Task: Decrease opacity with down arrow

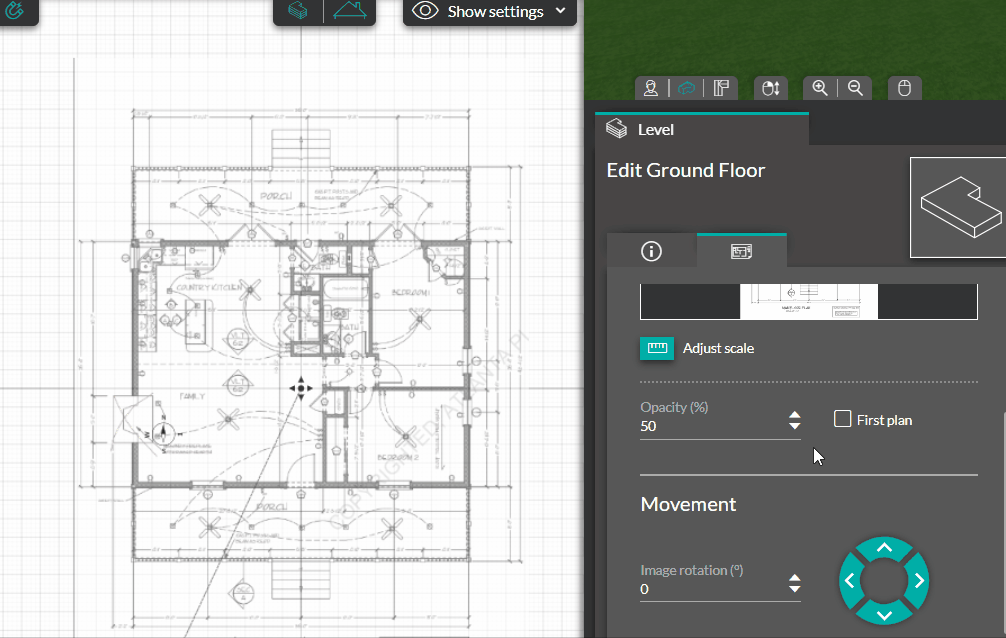Action: coord(794,426)
